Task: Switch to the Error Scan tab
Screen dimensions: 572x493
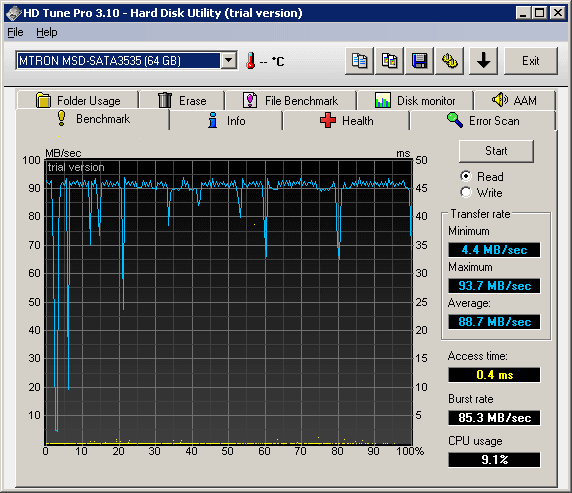Action: (x=482, y=120)
